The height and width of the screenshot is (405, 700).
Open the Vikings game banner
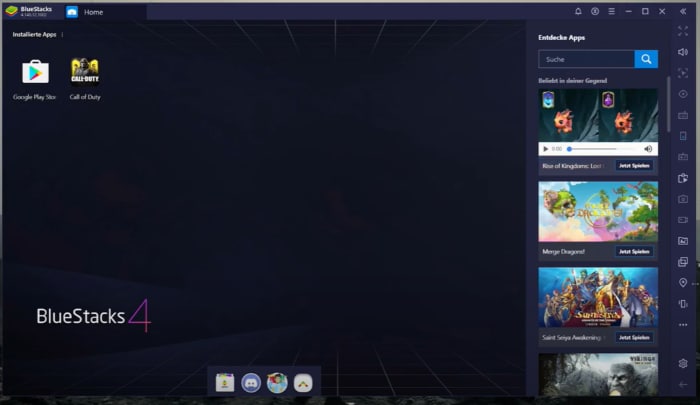598,374
